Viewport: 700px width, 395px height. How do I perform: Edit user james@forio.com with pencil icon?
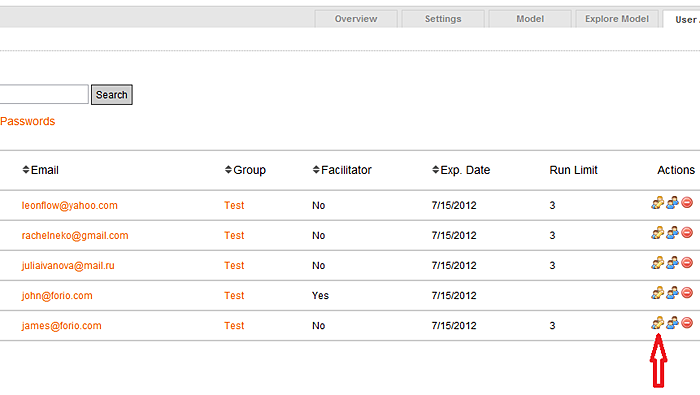click(x=657, y=323)
